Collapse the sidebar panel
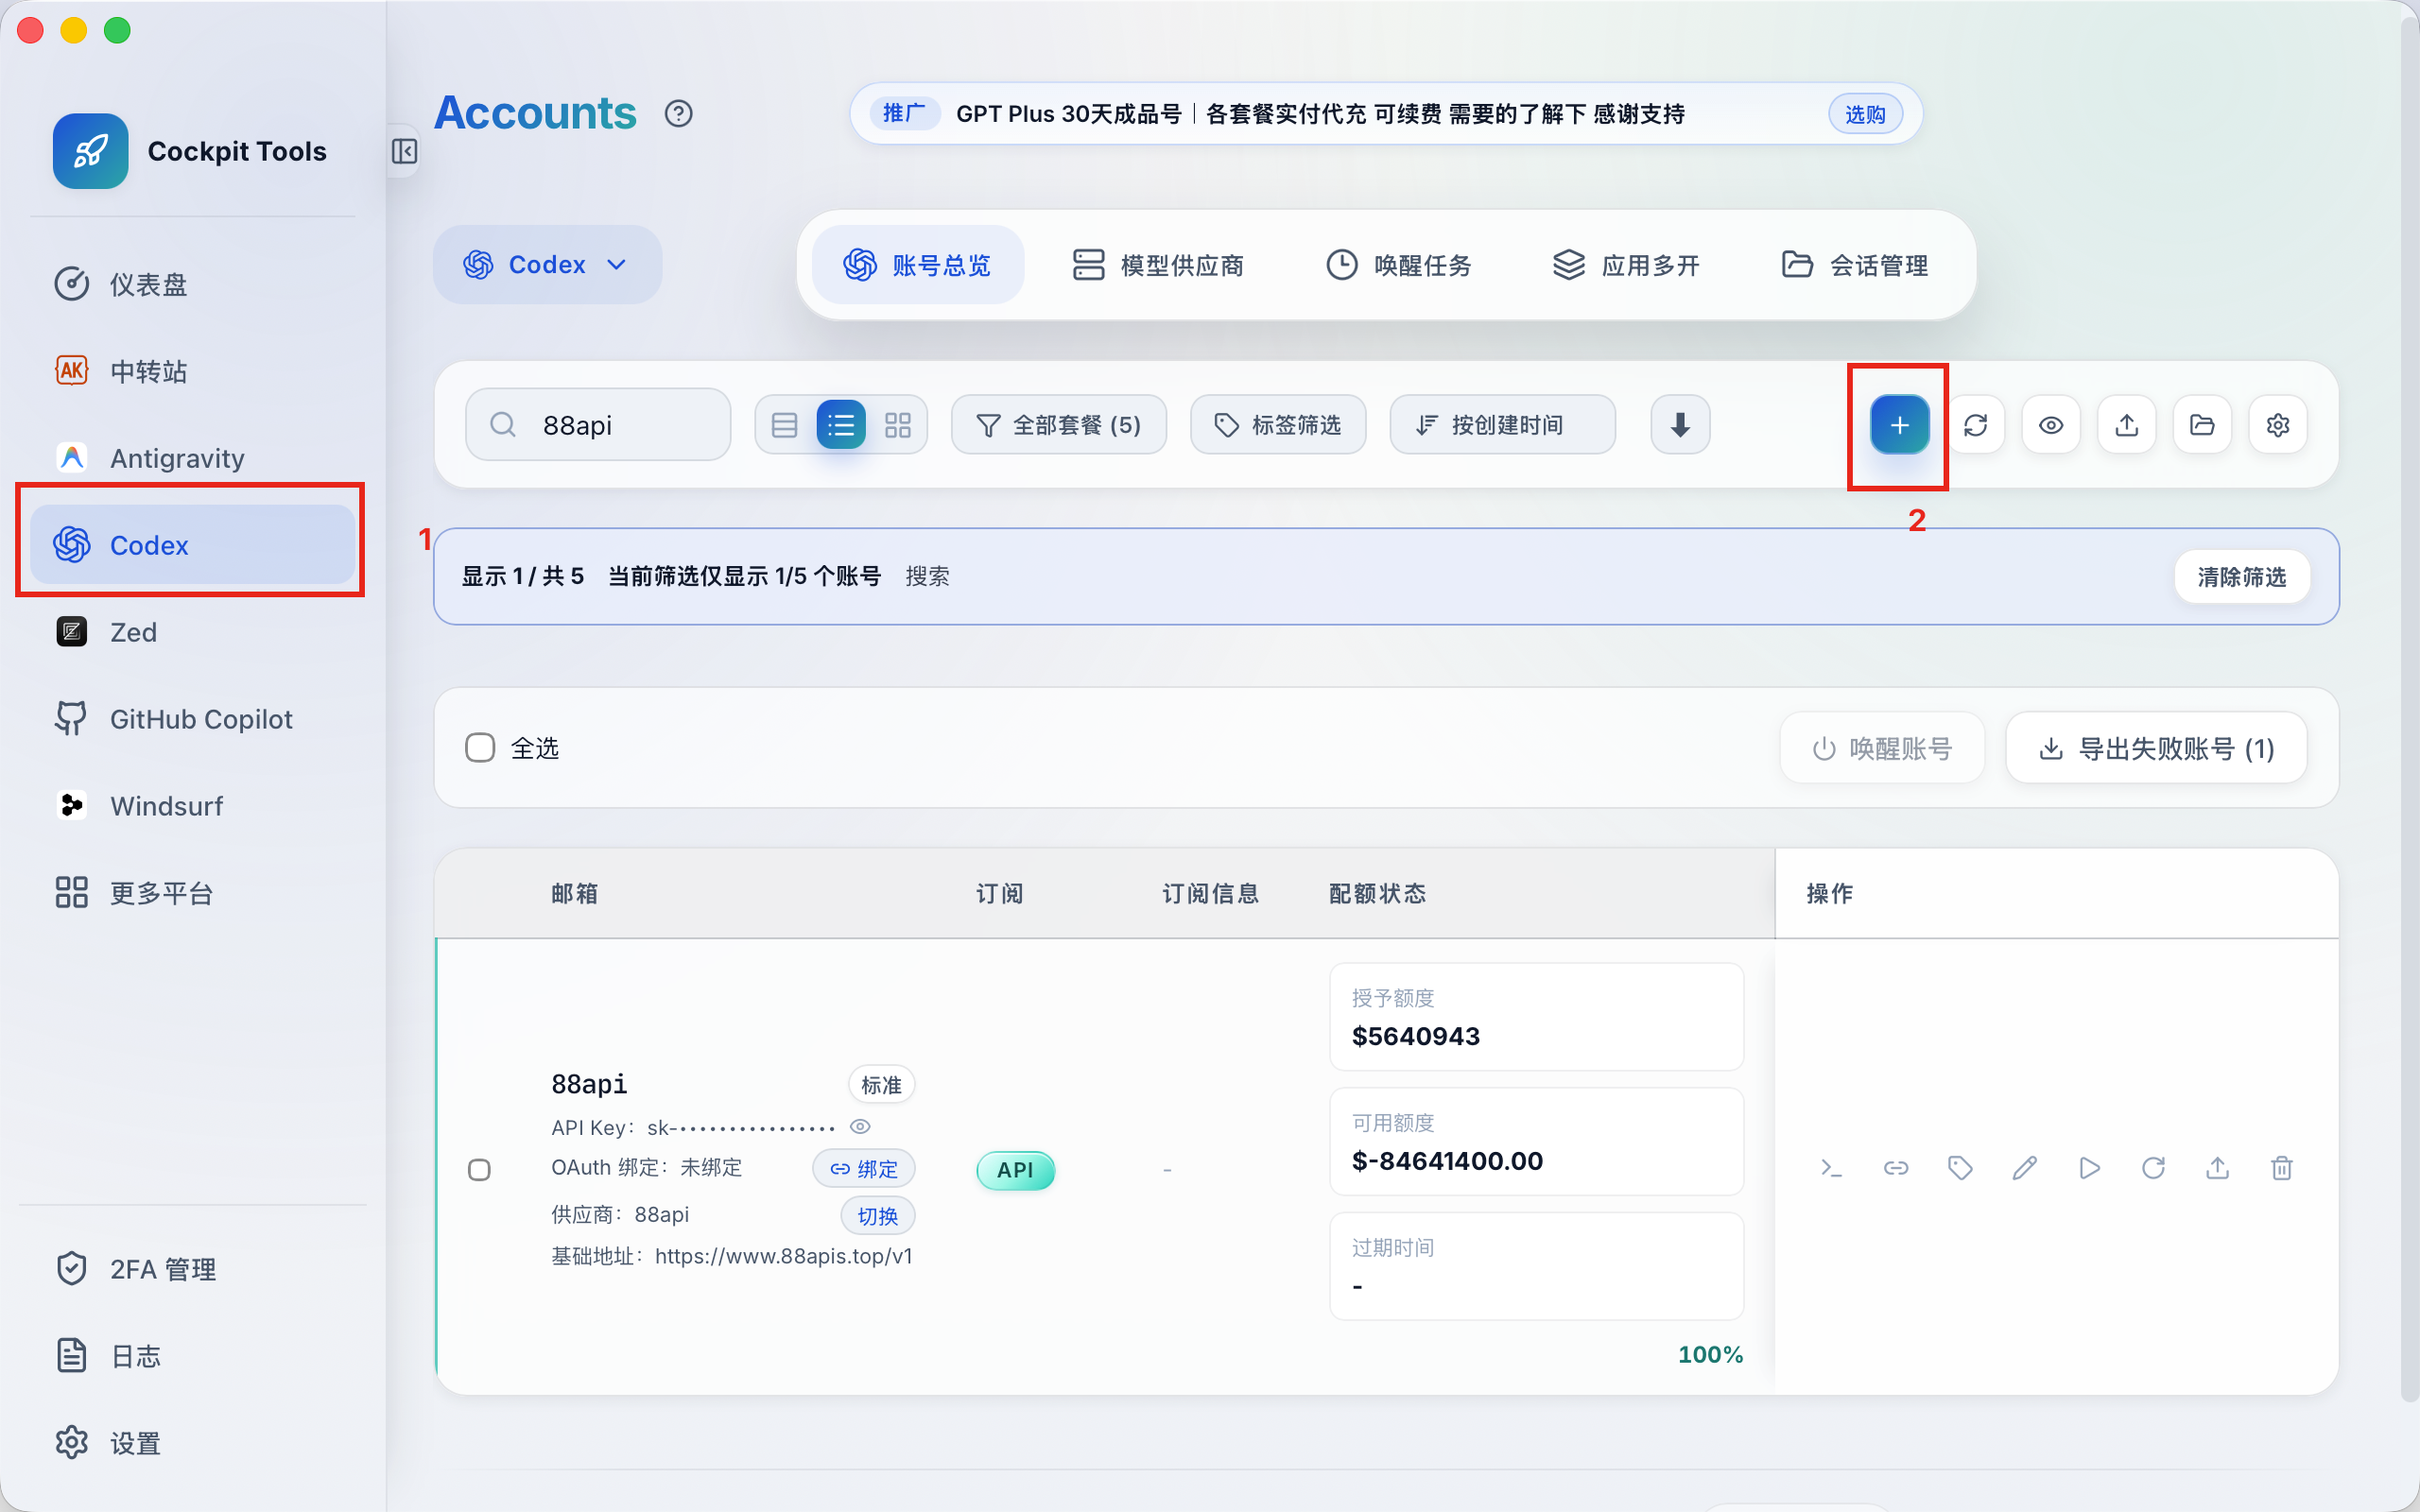This screenshot has height=1512, width=2420. (x=404, y=151)
